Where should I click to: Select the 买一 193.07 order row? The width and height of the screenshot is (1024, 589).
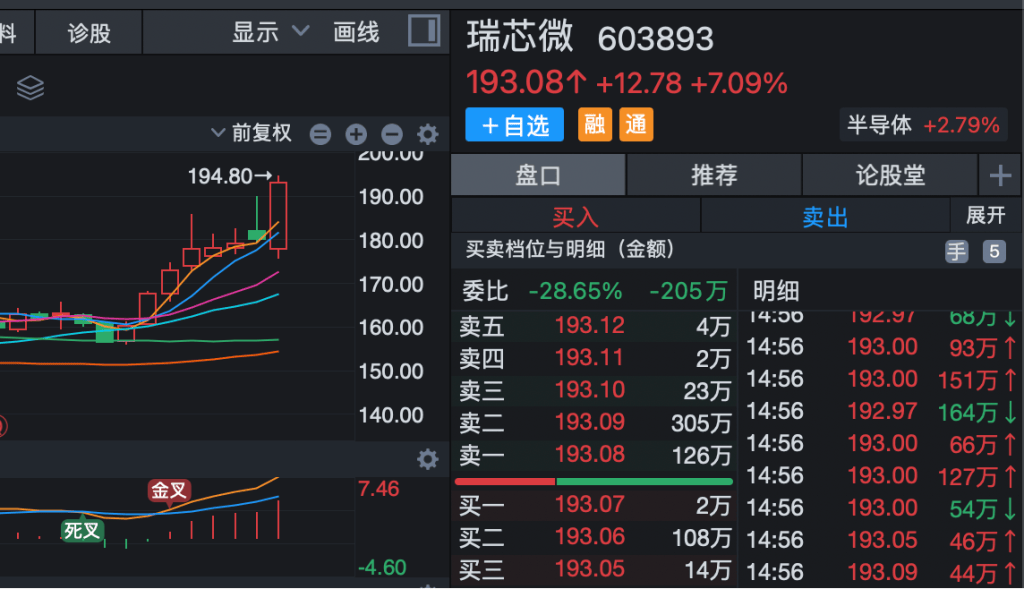(x=594, y=505)
